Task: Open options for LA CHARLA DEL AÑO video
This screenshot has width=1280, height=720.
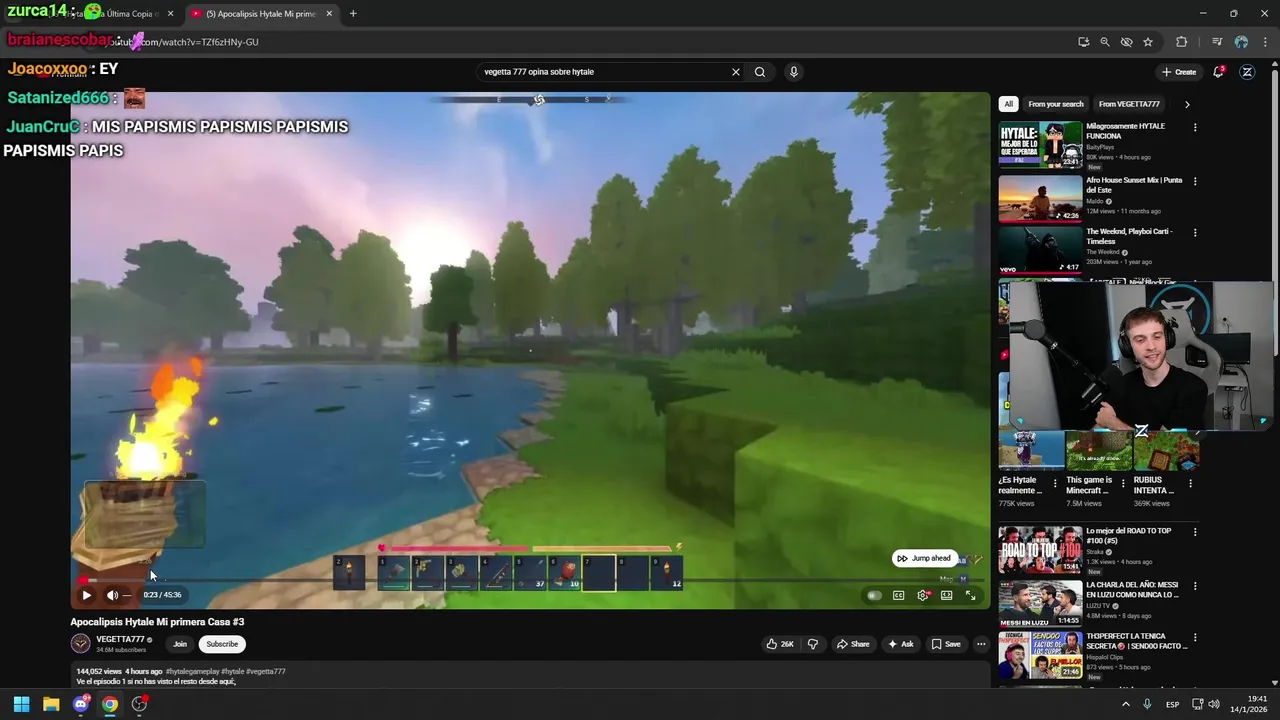Action: (1195, 586)
